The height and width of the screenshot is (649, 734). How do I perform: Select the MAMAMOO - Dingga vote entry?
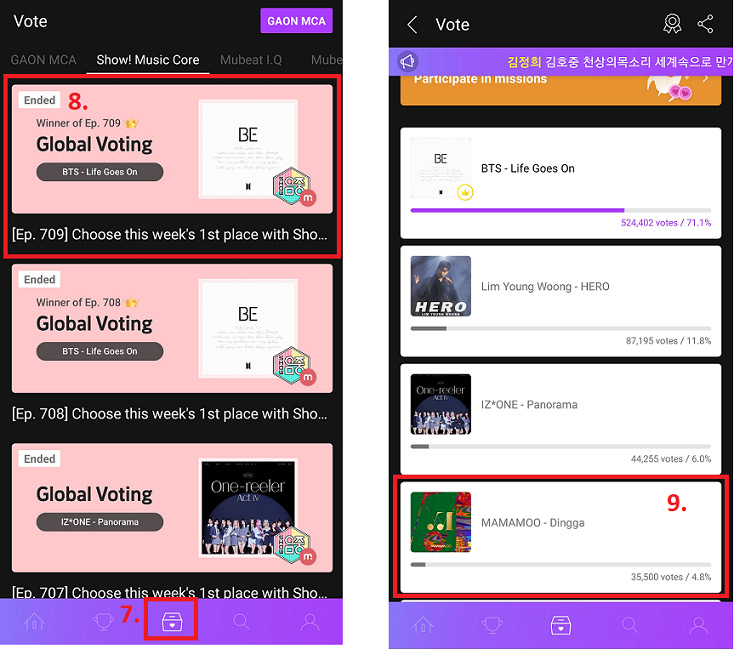click(x=560, y=537)
